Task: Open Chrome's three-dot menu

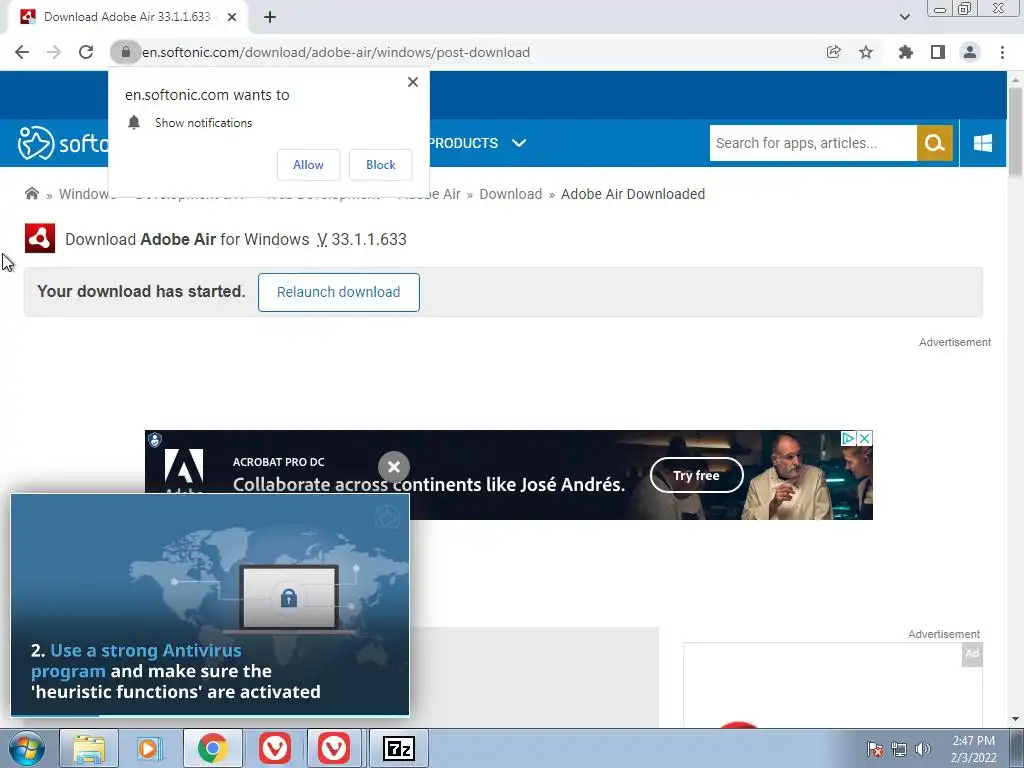Action: (1002, 52)
